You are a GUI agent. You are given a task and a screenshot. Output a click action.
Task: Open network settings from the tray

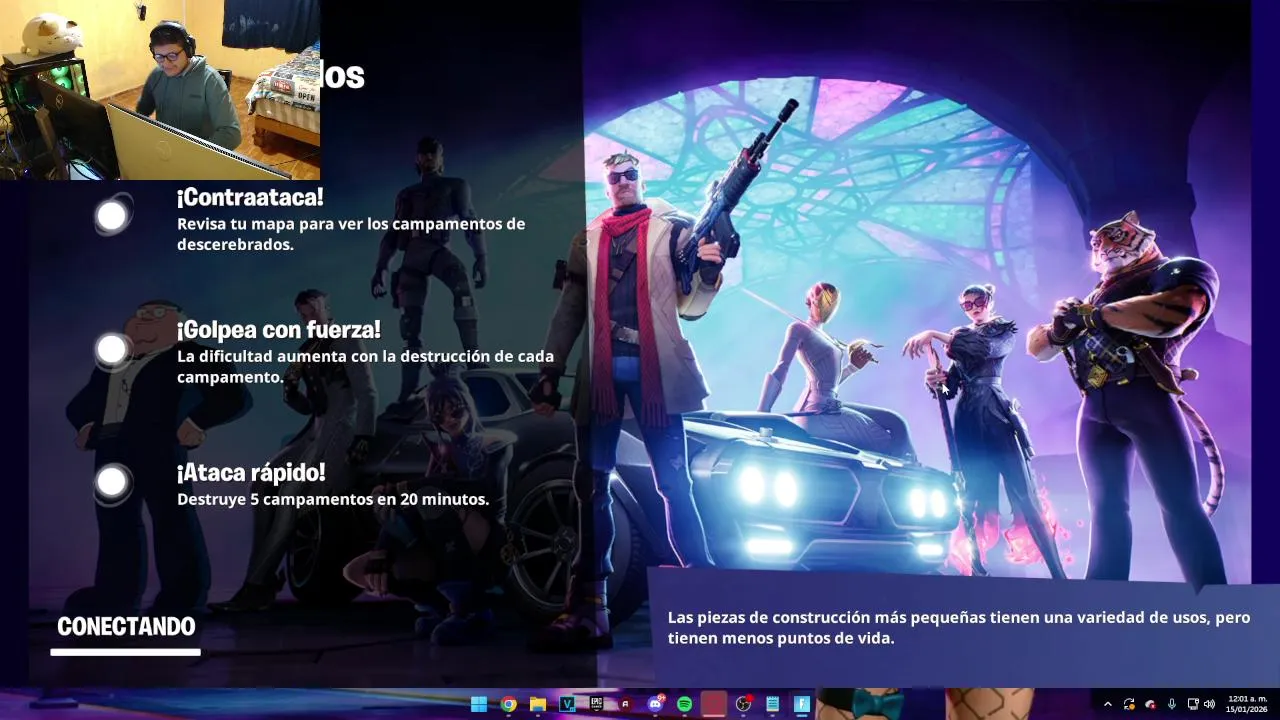click(x=1193, y=704)
